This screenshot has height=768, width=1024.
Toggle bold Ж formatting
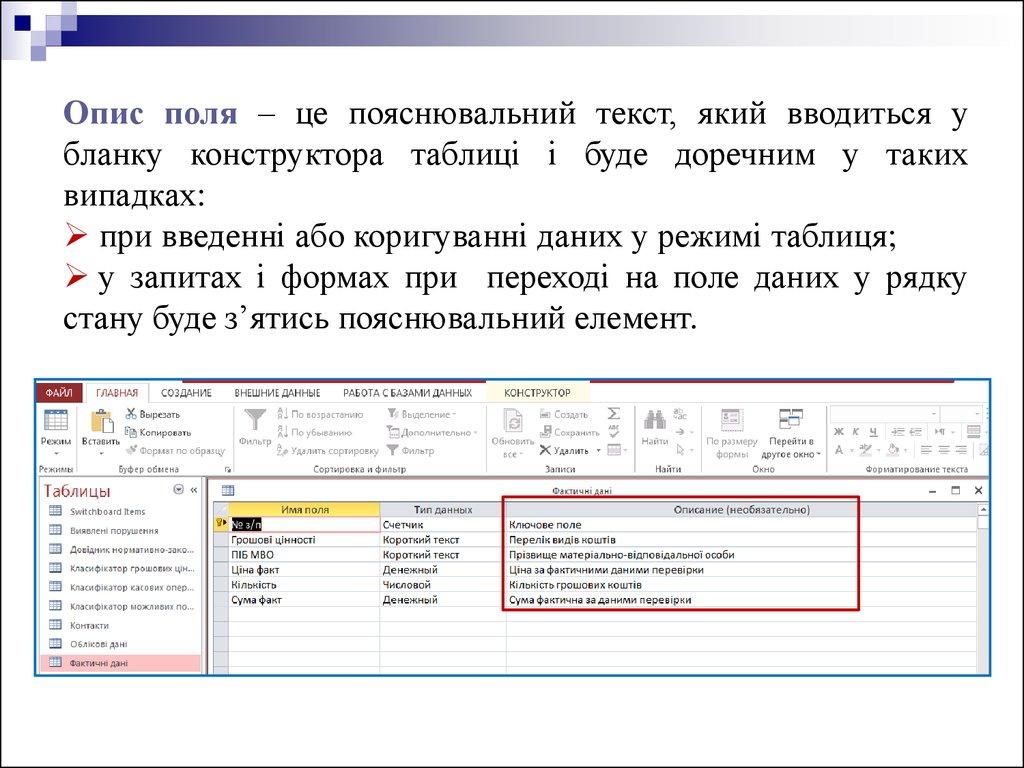pyautogui.click(x=839, y=432)
